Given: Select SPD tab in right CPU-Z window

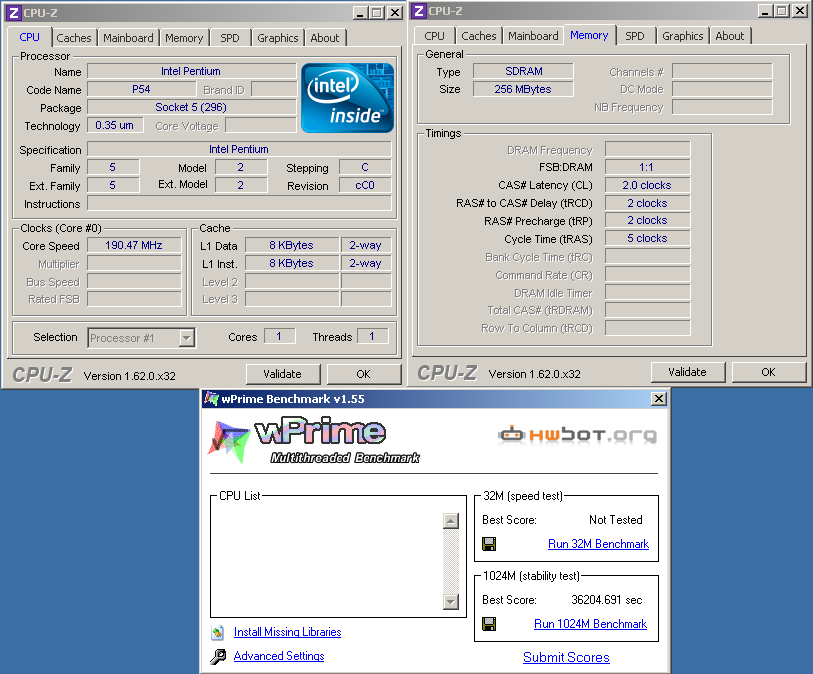Looking at the screenshot, I should pos(635,36).
